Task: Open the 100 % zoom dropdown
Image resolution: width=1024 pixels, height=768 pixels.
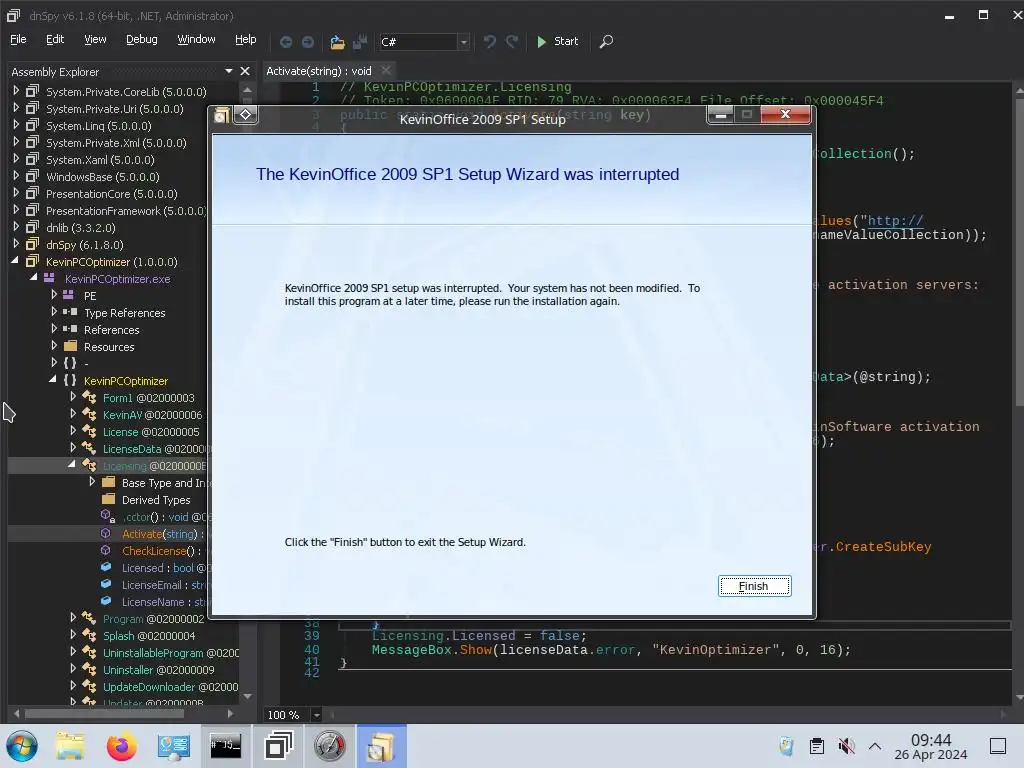Action: (x=316, y=714)
